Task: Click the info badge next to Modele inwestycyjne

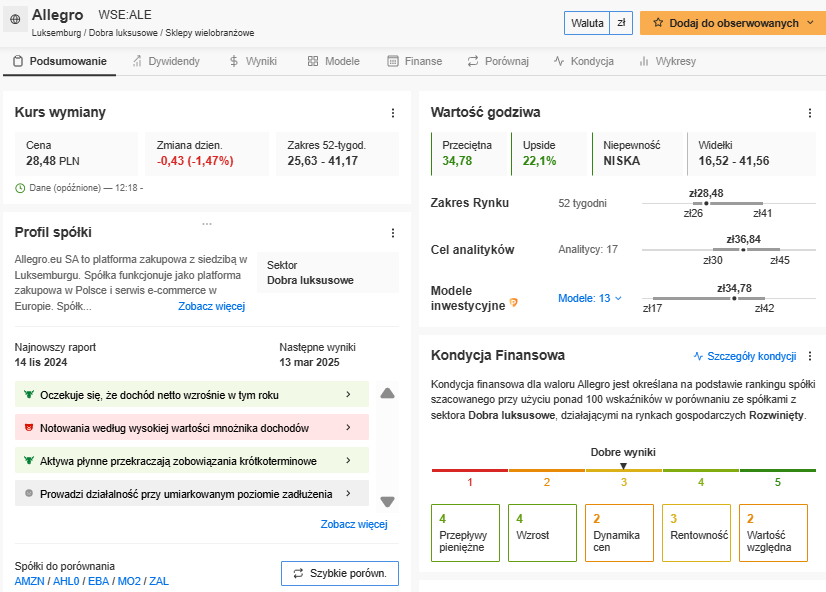Action: point(514,302)
